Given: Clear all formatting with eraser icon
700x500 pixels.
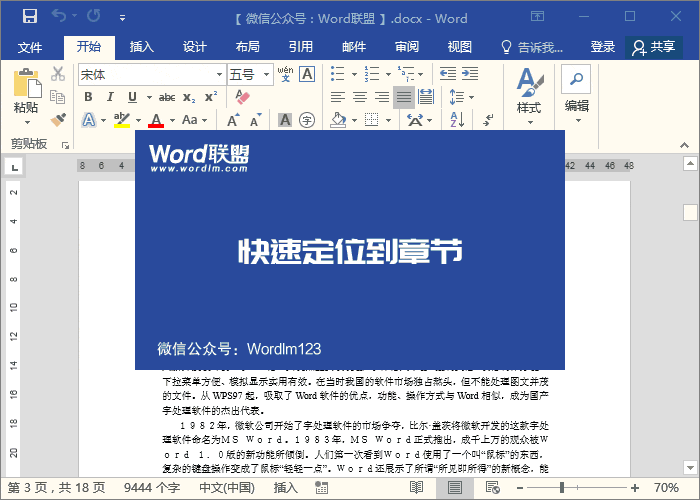Looking at the screenshot, I should tap(242, 97).
